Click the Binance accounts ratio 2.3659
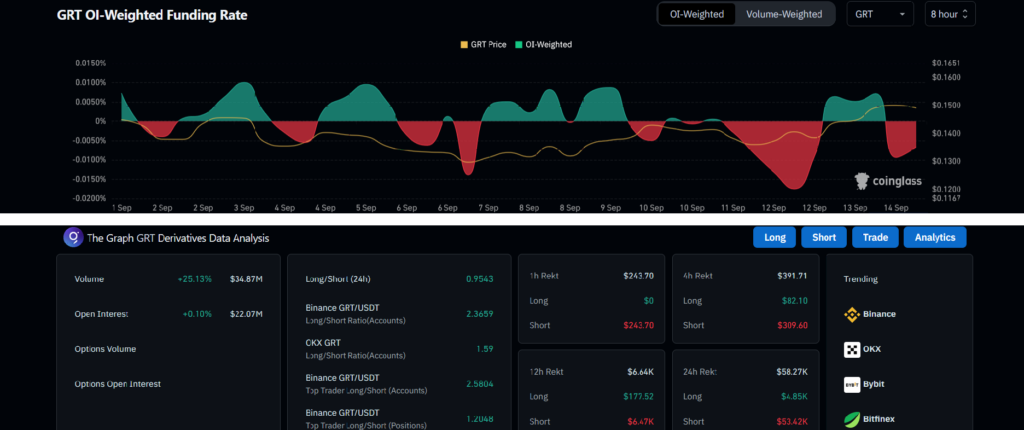The image size is (1024, 430). point(479,314)
